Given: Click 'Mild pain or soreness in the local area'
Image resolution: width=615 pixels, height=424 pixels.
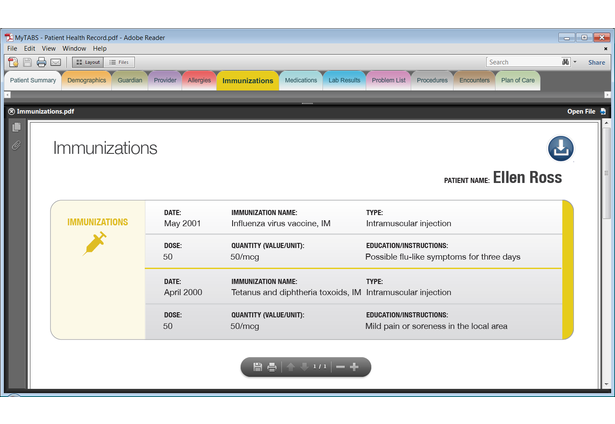Looking at the screenshot, I should [436, 326].
